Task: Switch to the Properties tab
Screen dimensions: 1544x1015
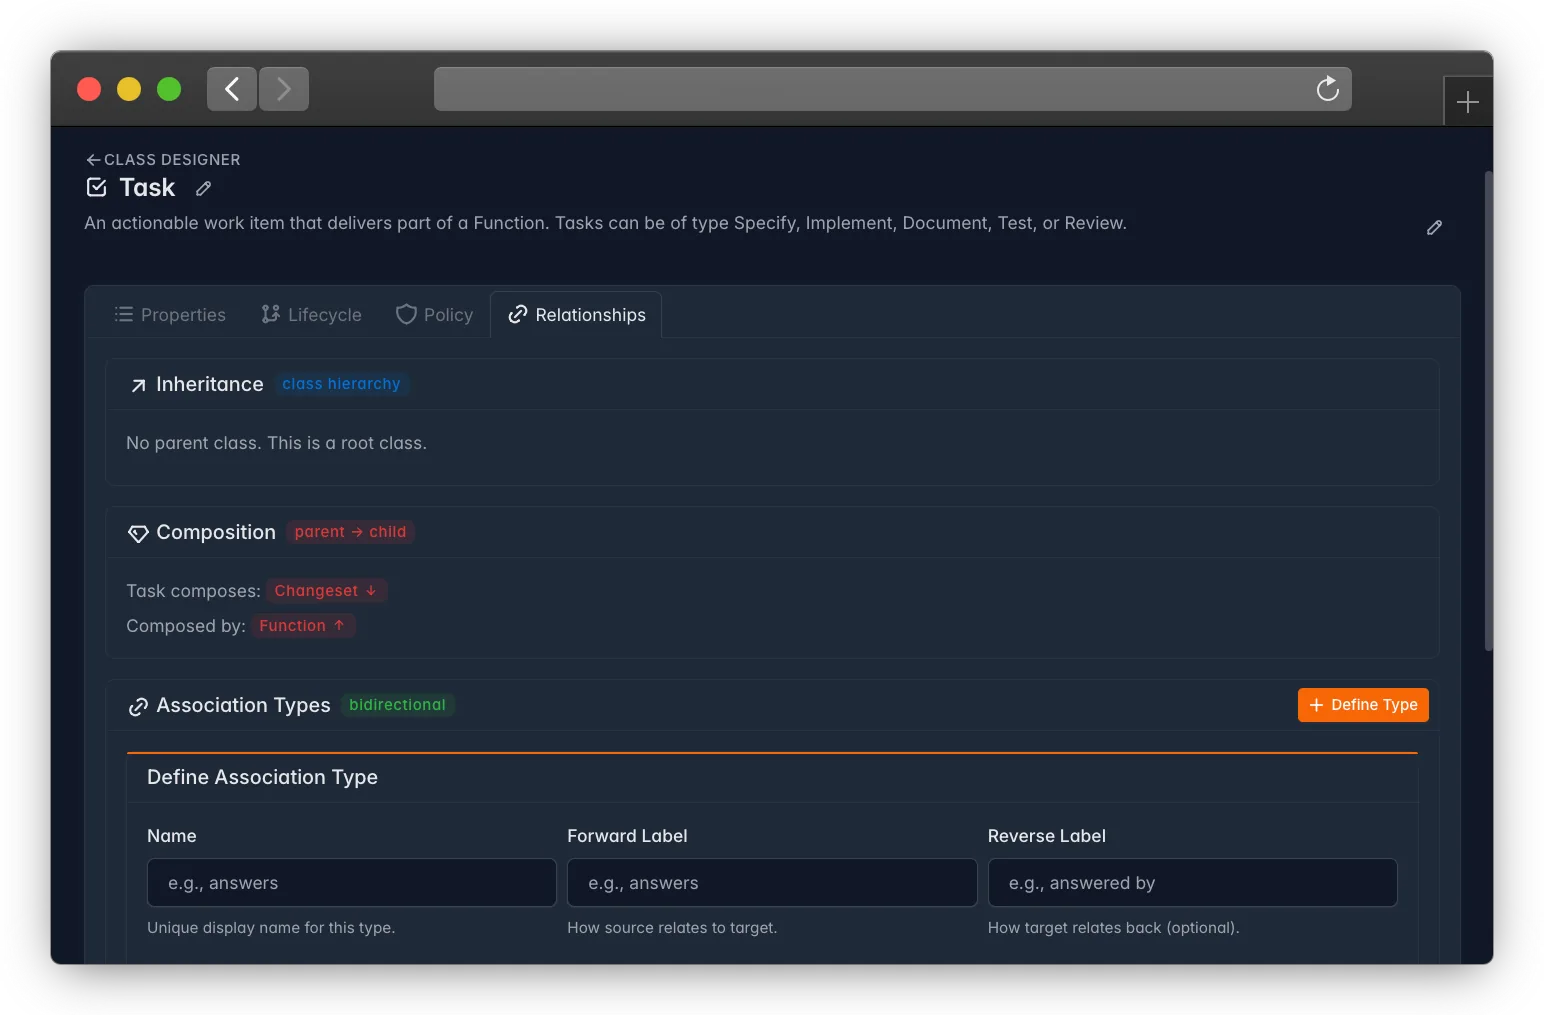Action: pyautogui.click(x=170, y=315)
